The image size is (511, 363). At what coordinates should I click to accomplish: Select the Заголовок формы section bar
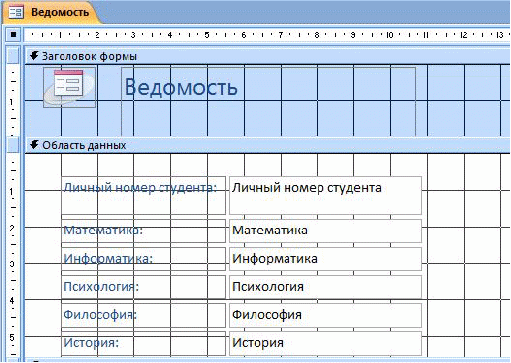coord(268,56)
